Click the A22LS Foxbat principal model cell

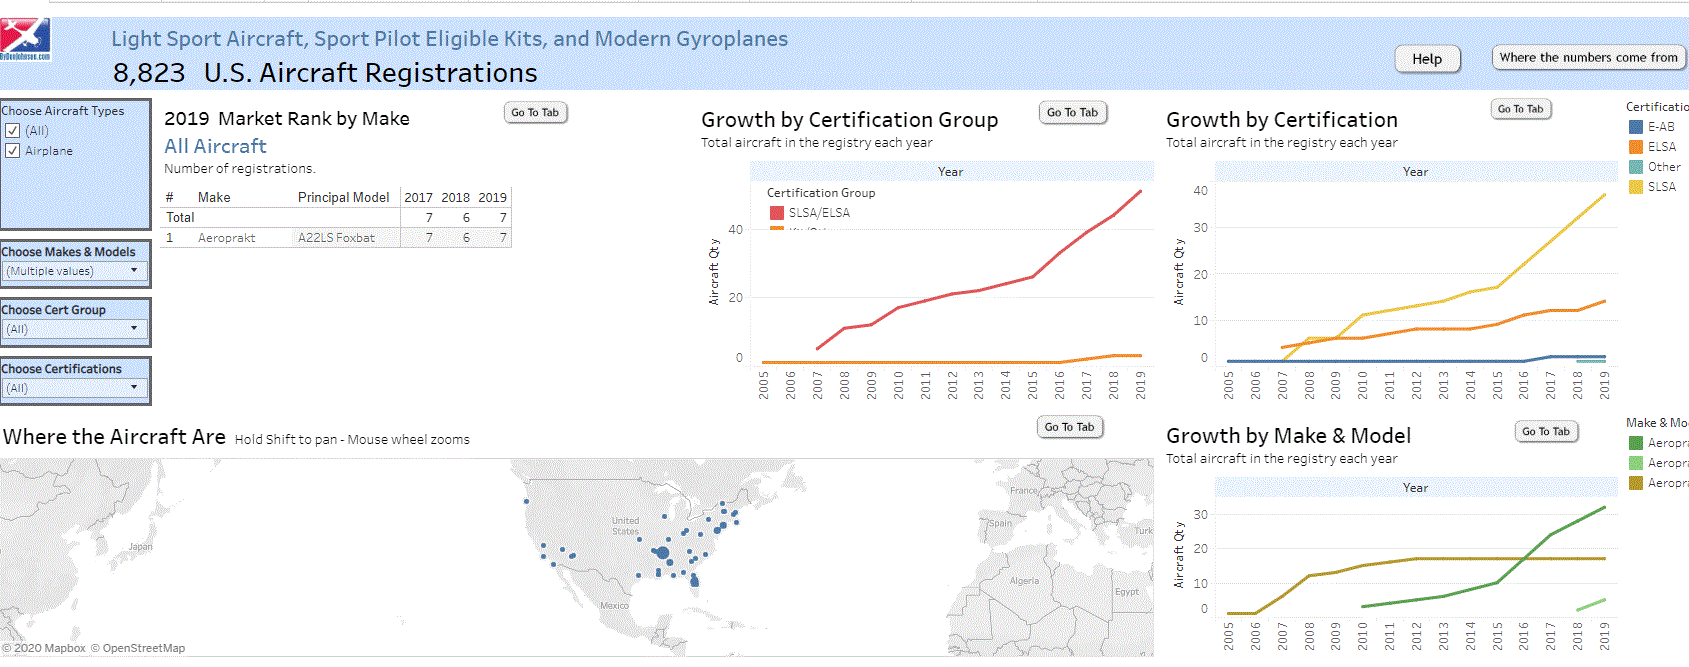pos(336,238)
